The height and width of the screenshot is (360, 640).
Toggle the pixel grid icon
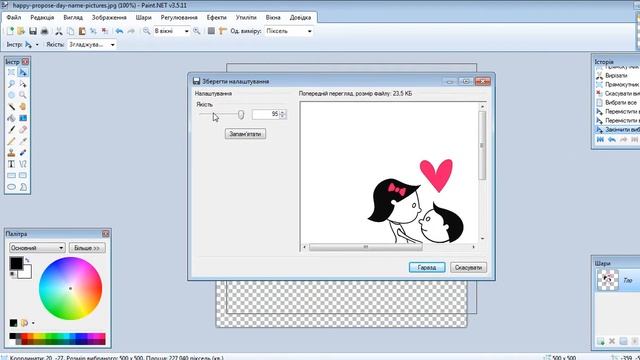211,31
